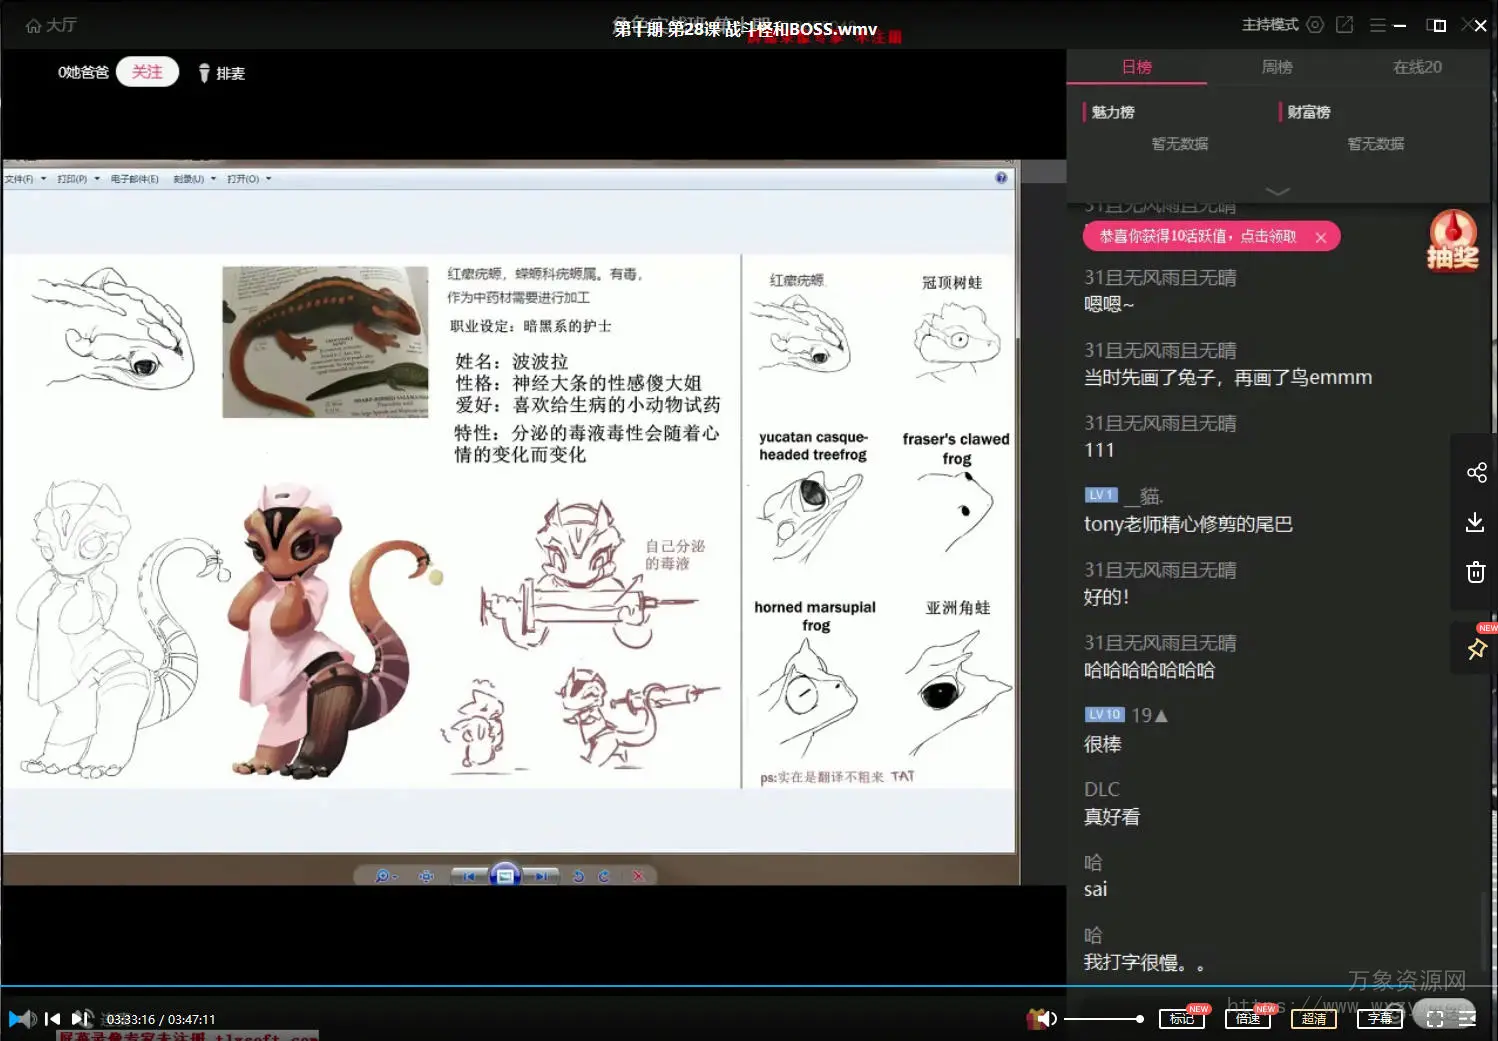1498x1041 pixels.
Task: Enter fullscreen using the player's fullscreen icon
Action: [x=1434, y=1018]
